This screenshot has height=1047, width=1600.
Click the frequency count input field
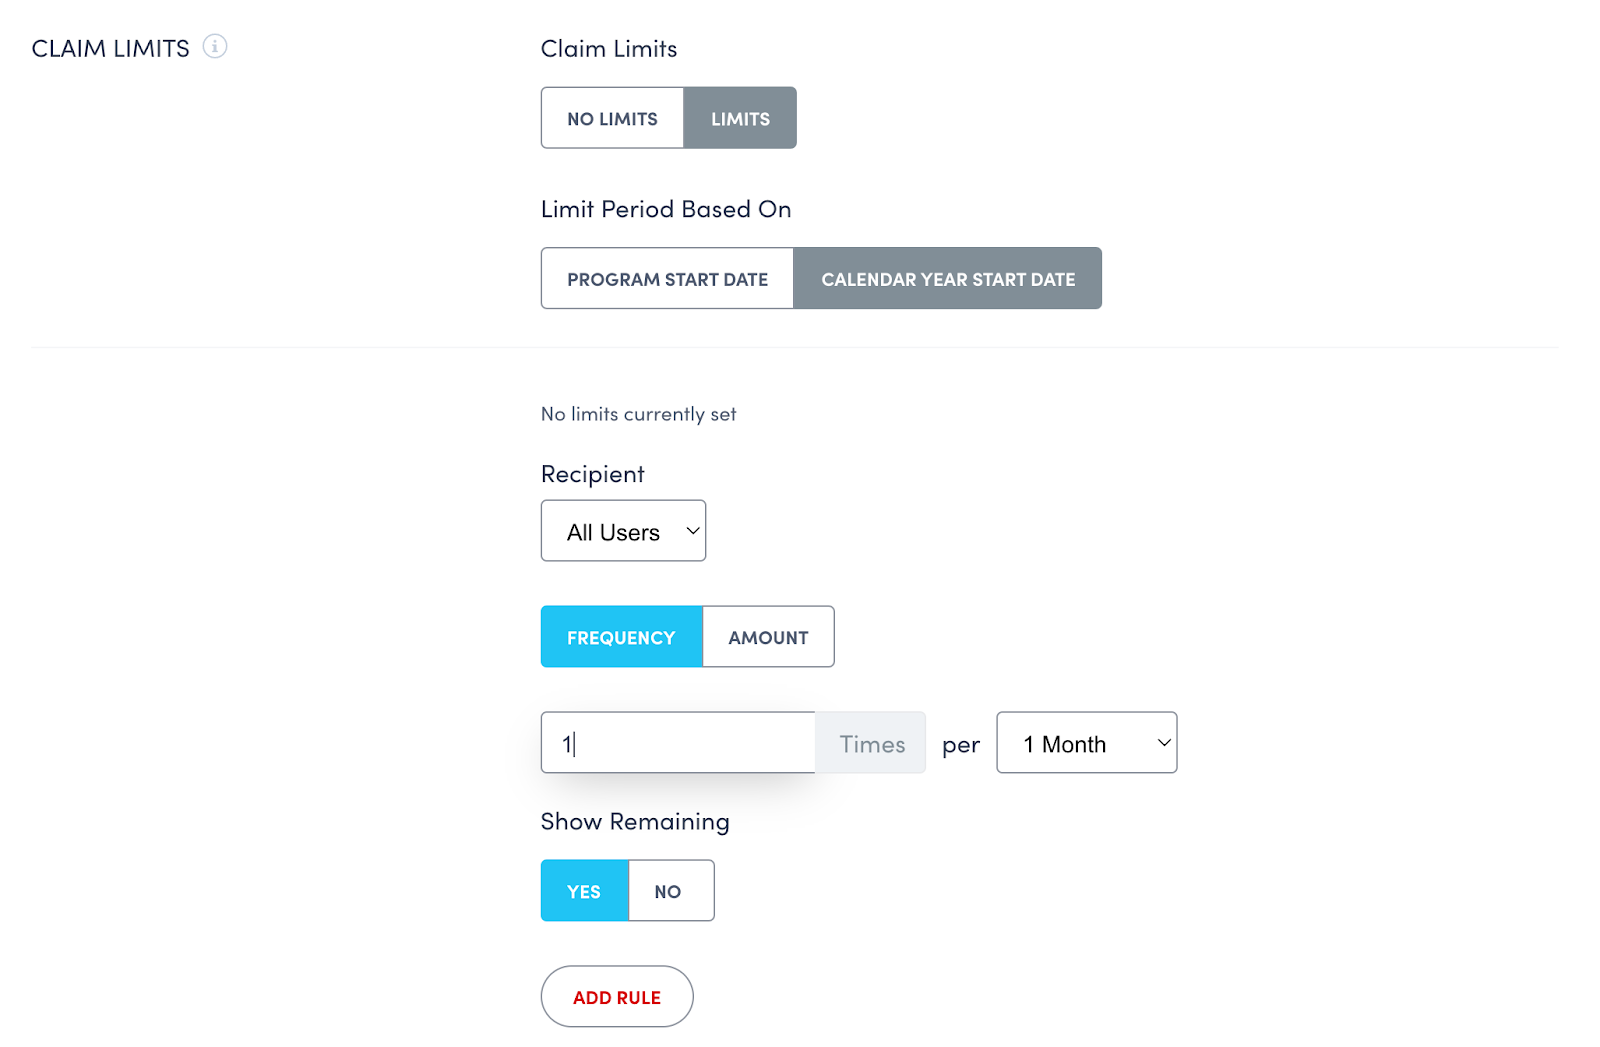pos(678,743)
